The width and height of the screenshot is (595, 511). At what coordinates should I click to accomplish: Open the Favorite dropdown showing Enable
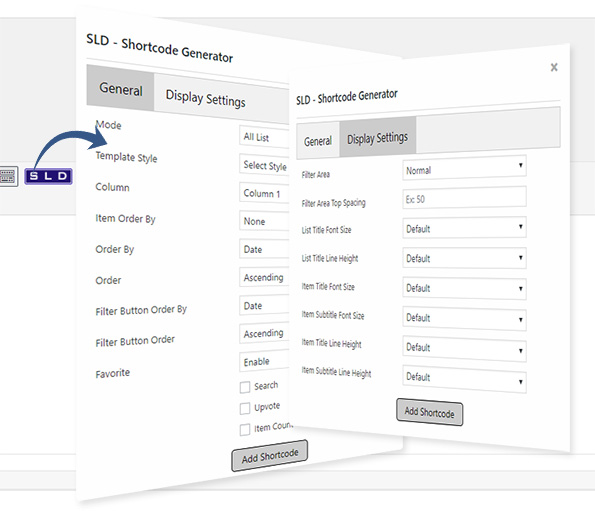tap(264, 361)
